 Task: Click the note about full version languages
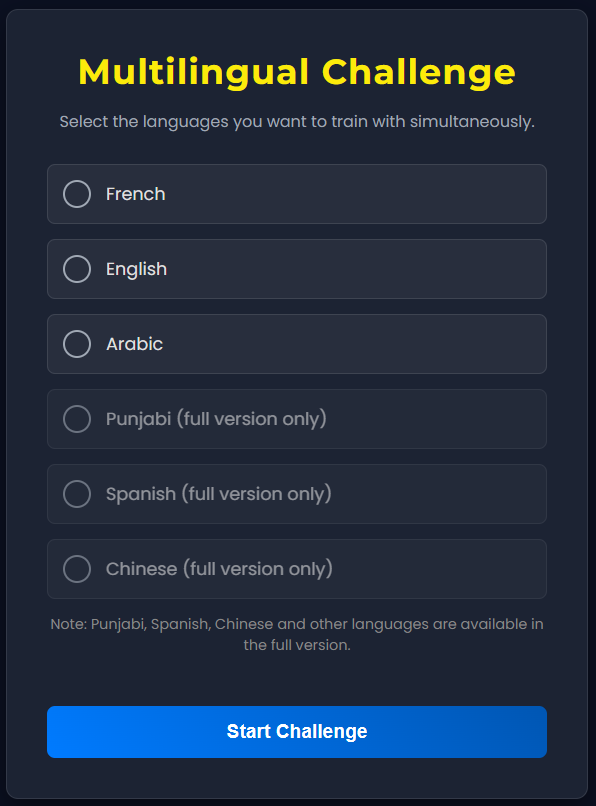297,633
